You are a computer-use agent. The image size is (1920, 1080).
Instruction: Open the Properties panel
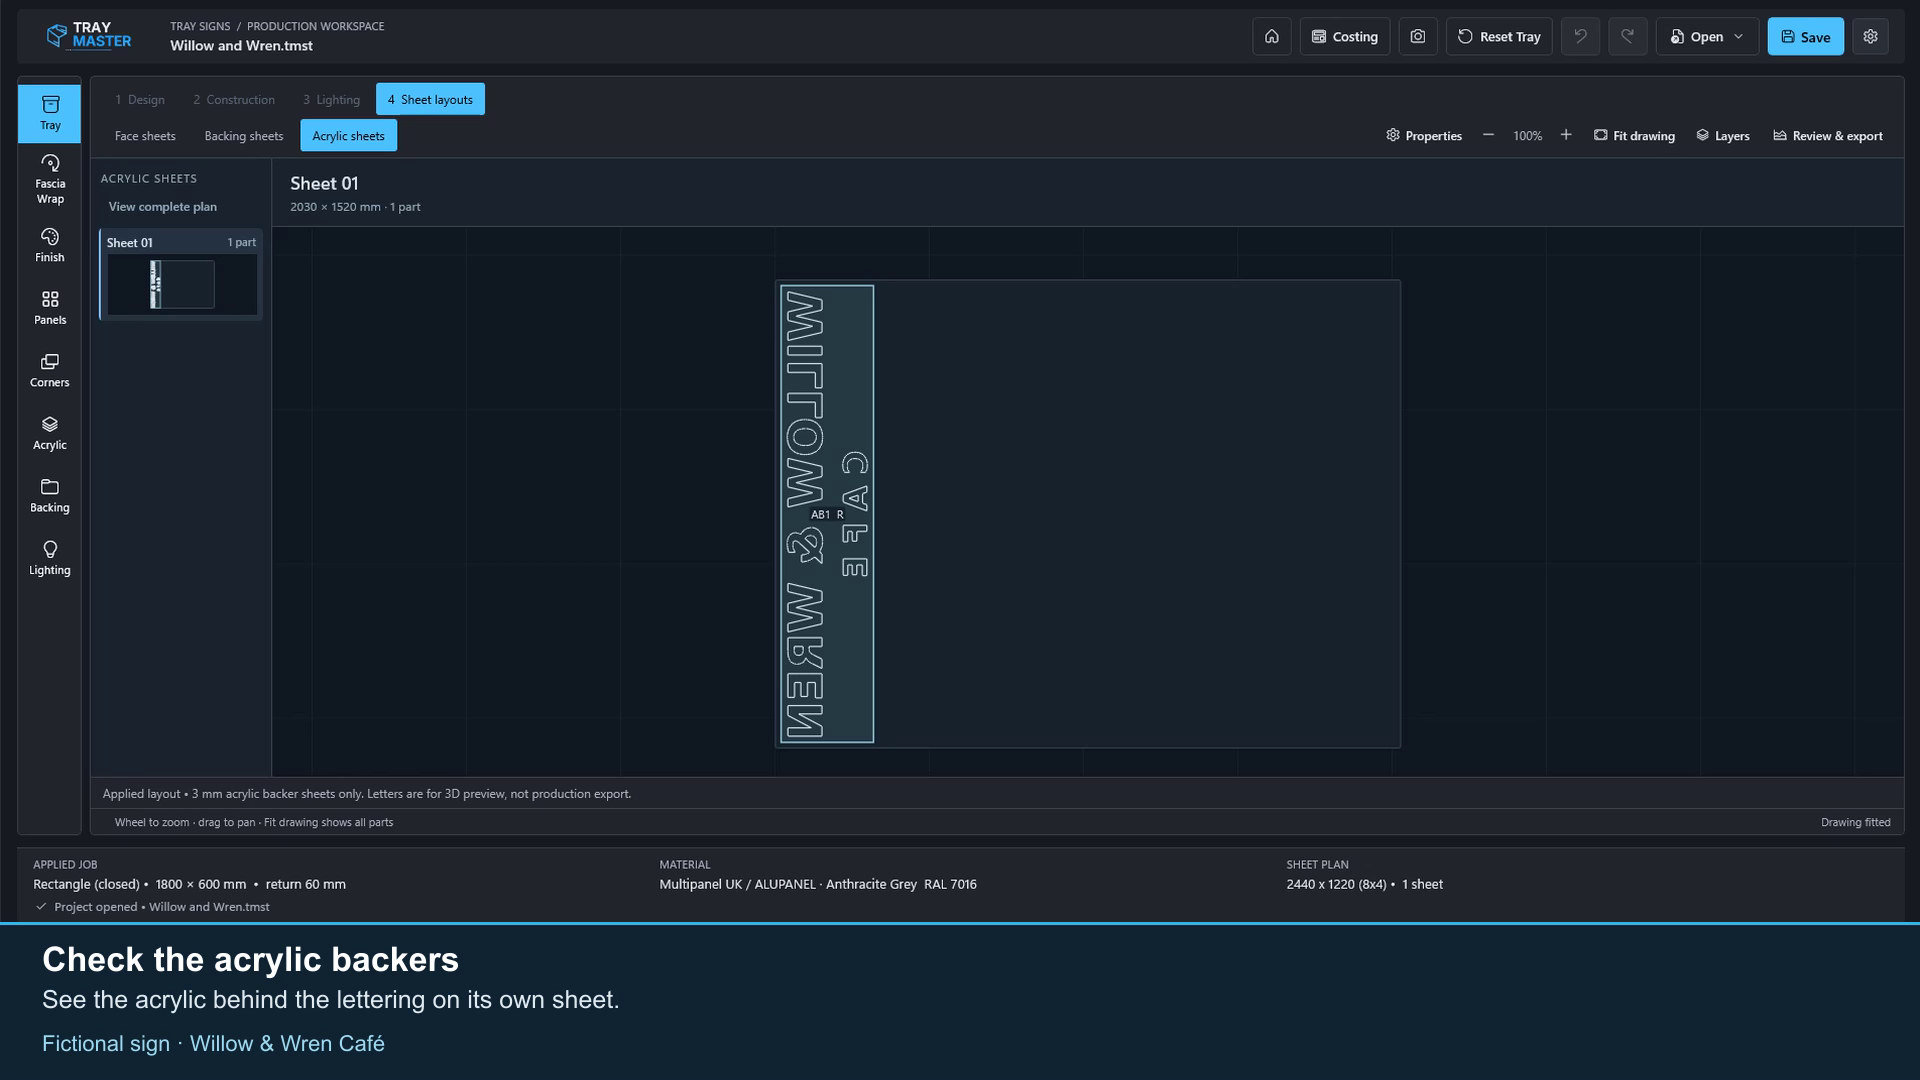tap(1424, 135)
